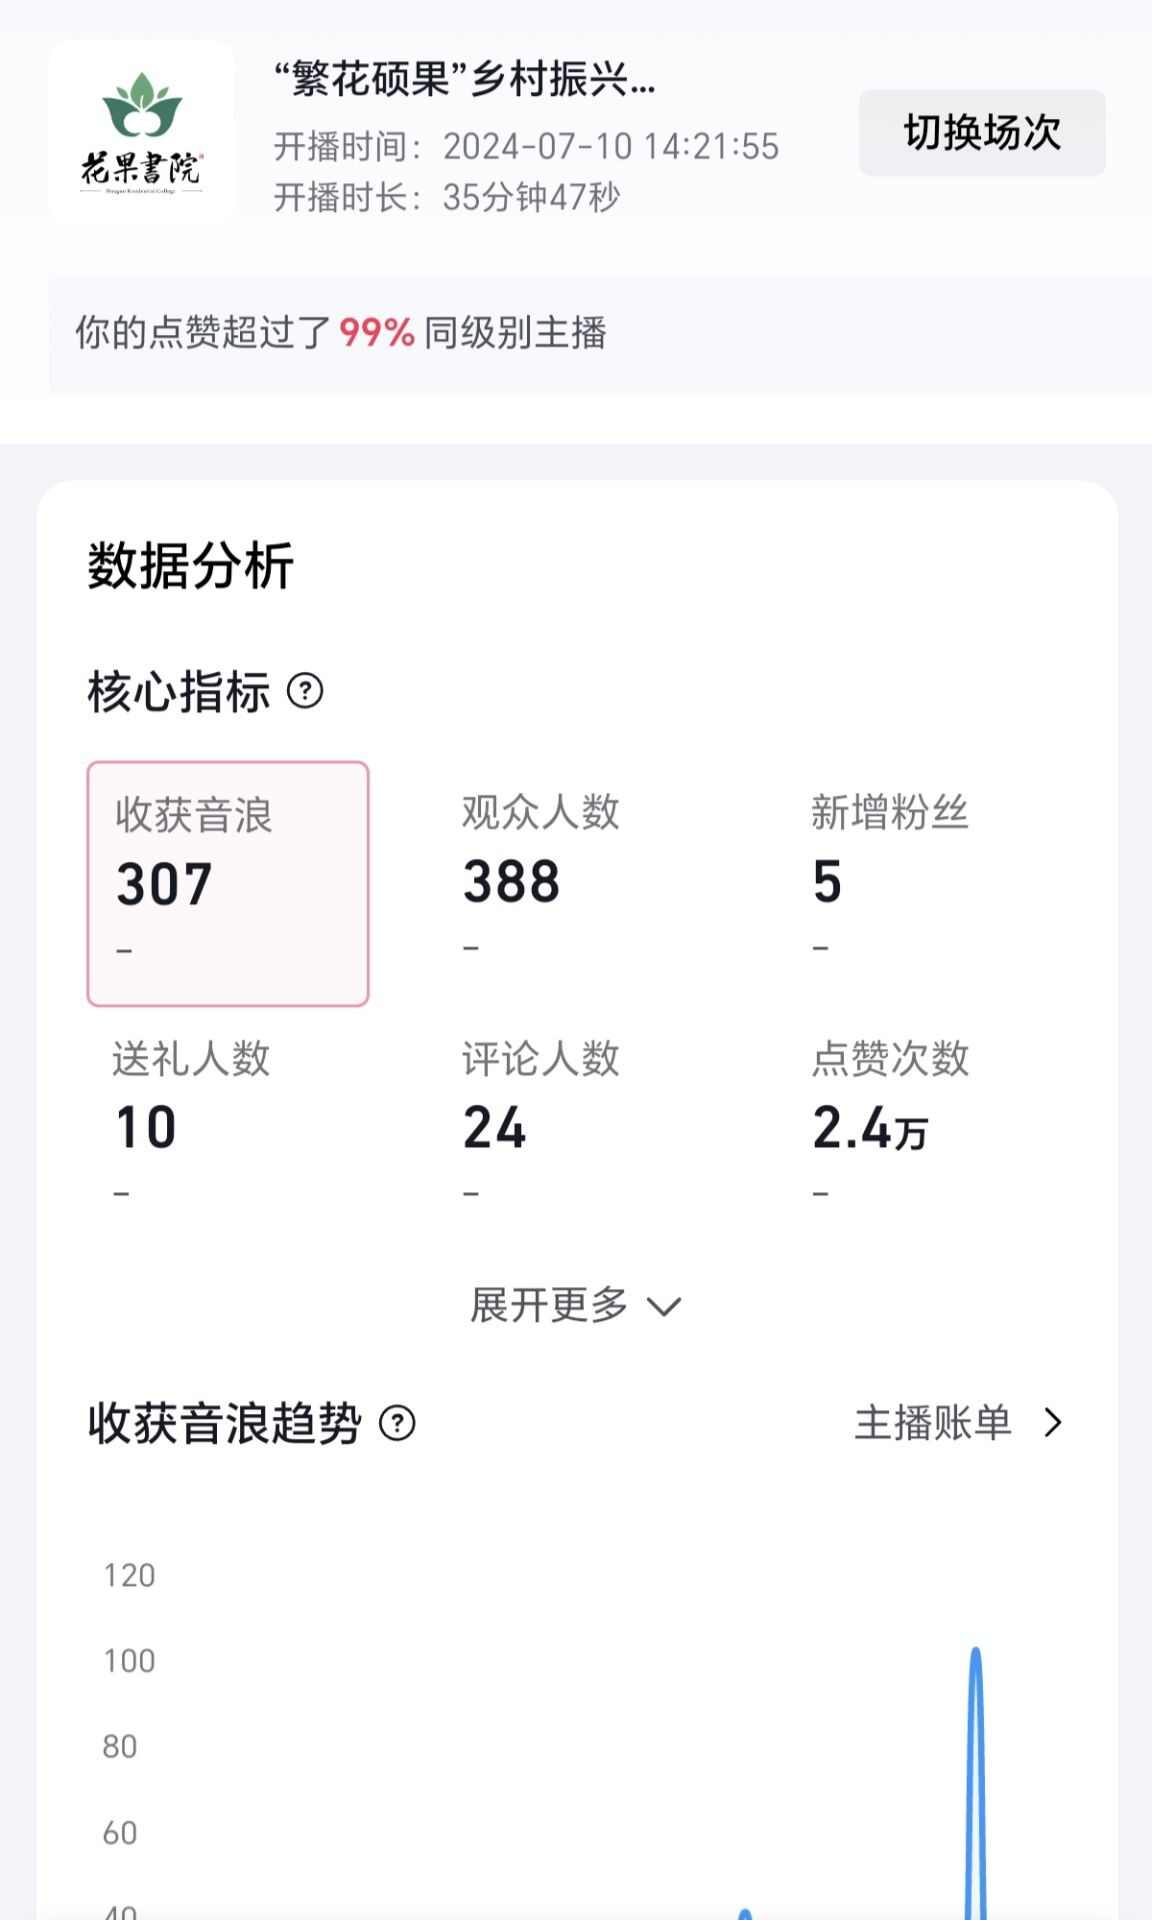1152x1920 pixels.
Task: Open the 主播账单 link
Action: tap(932, 1423)
